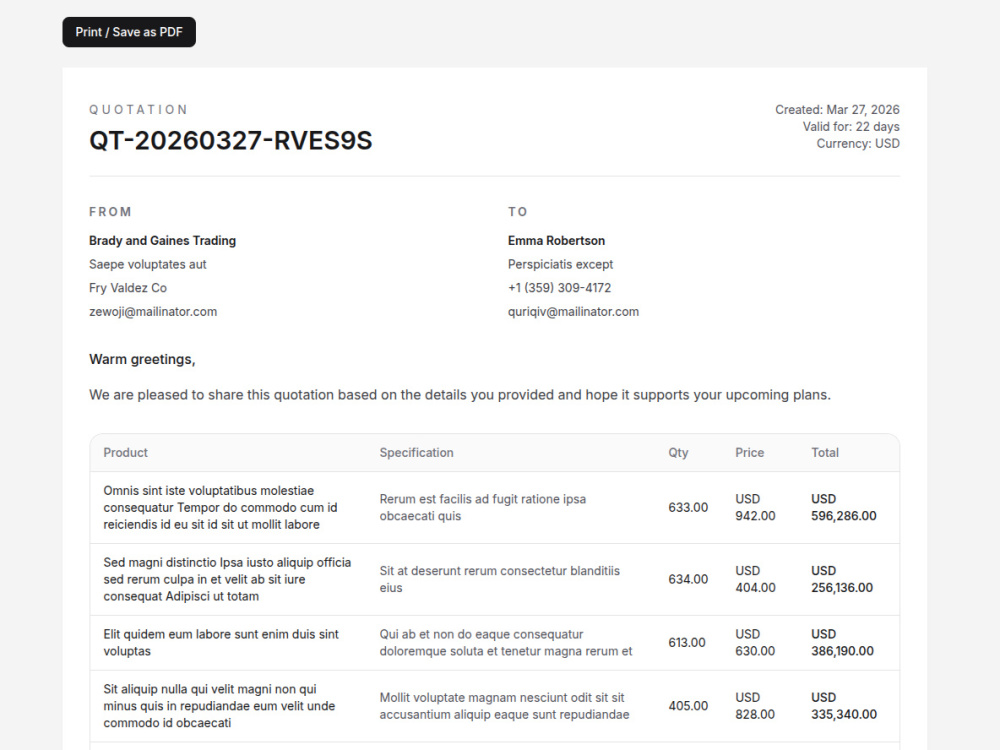Select sender name Brady and Gaines Trading

click(x=163, y=240)
